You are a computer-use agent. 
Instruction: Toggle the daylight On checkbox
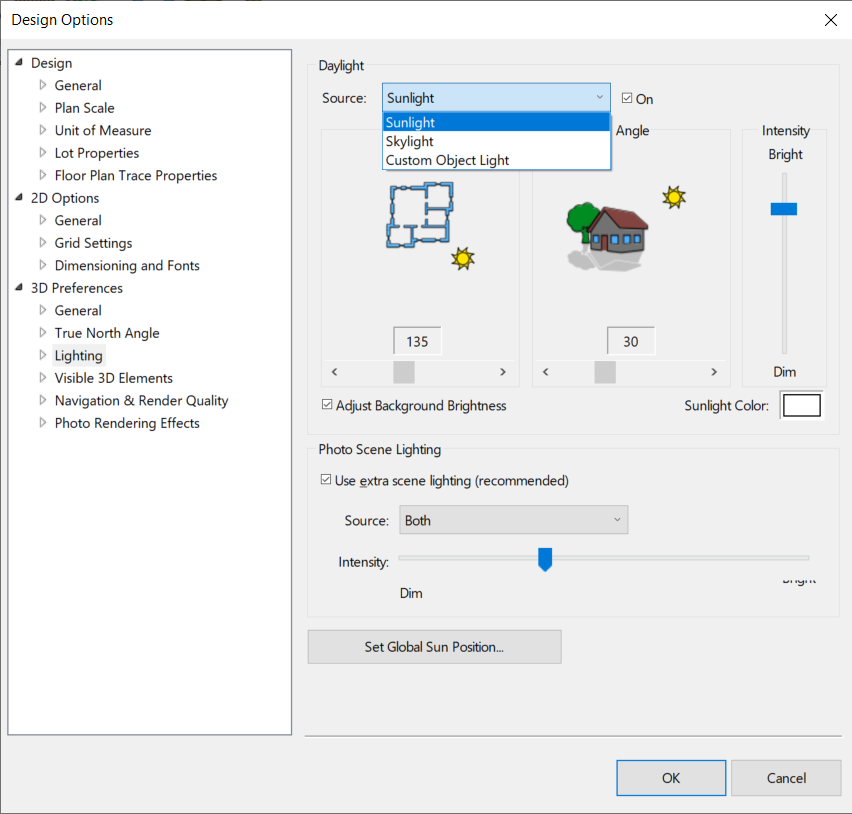tap(627, 98)
